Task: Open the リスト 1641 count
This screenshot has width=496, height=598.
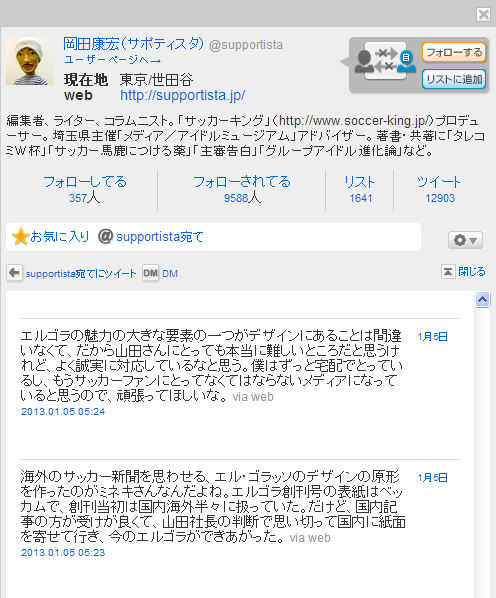Action: click(360, 190)
